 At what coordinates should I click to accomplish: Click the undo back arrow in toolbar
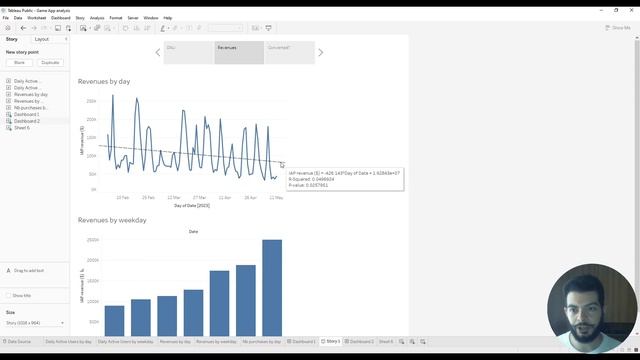coord(23,28)
